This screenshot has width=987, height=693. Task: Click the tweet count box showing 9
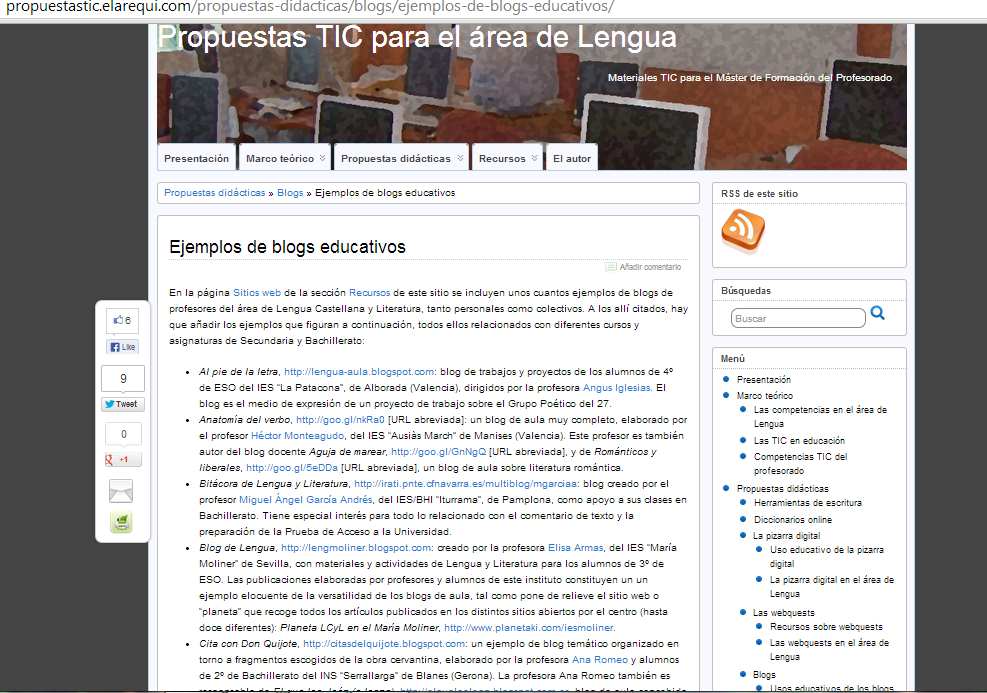[123, 378]
